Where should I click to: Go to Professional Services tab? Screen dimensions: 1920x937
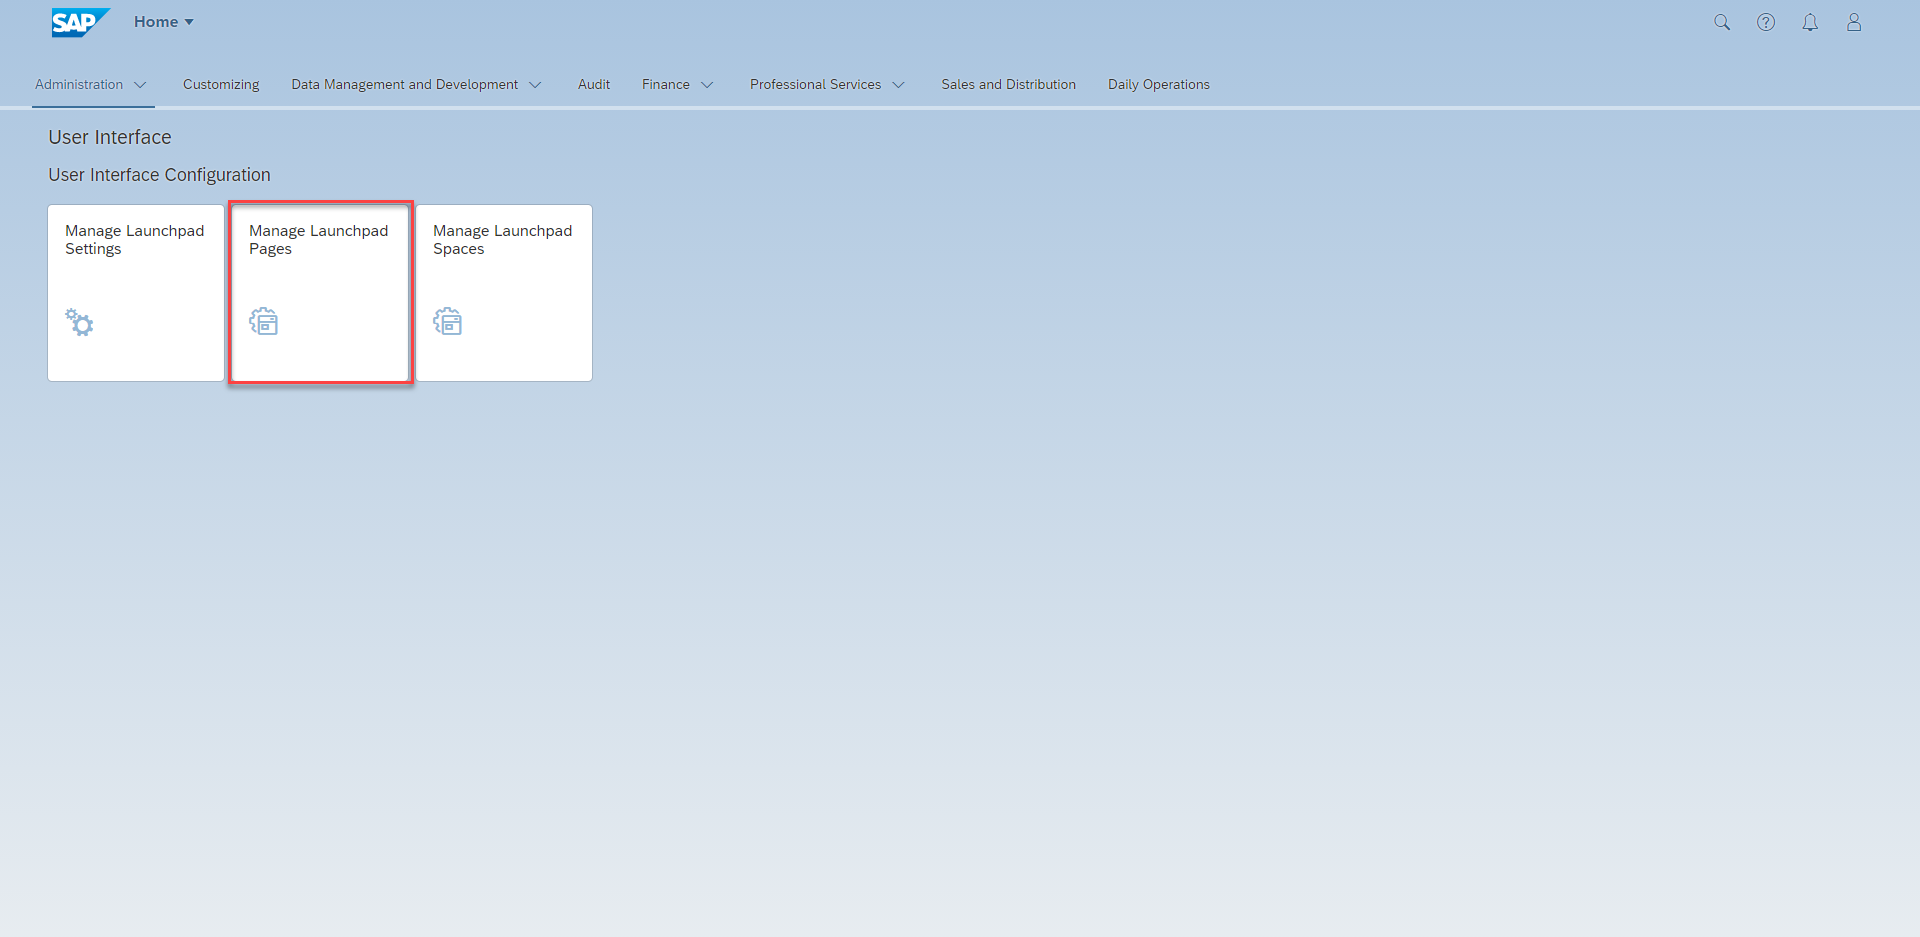pyautogui.click(x=816, y=85)
